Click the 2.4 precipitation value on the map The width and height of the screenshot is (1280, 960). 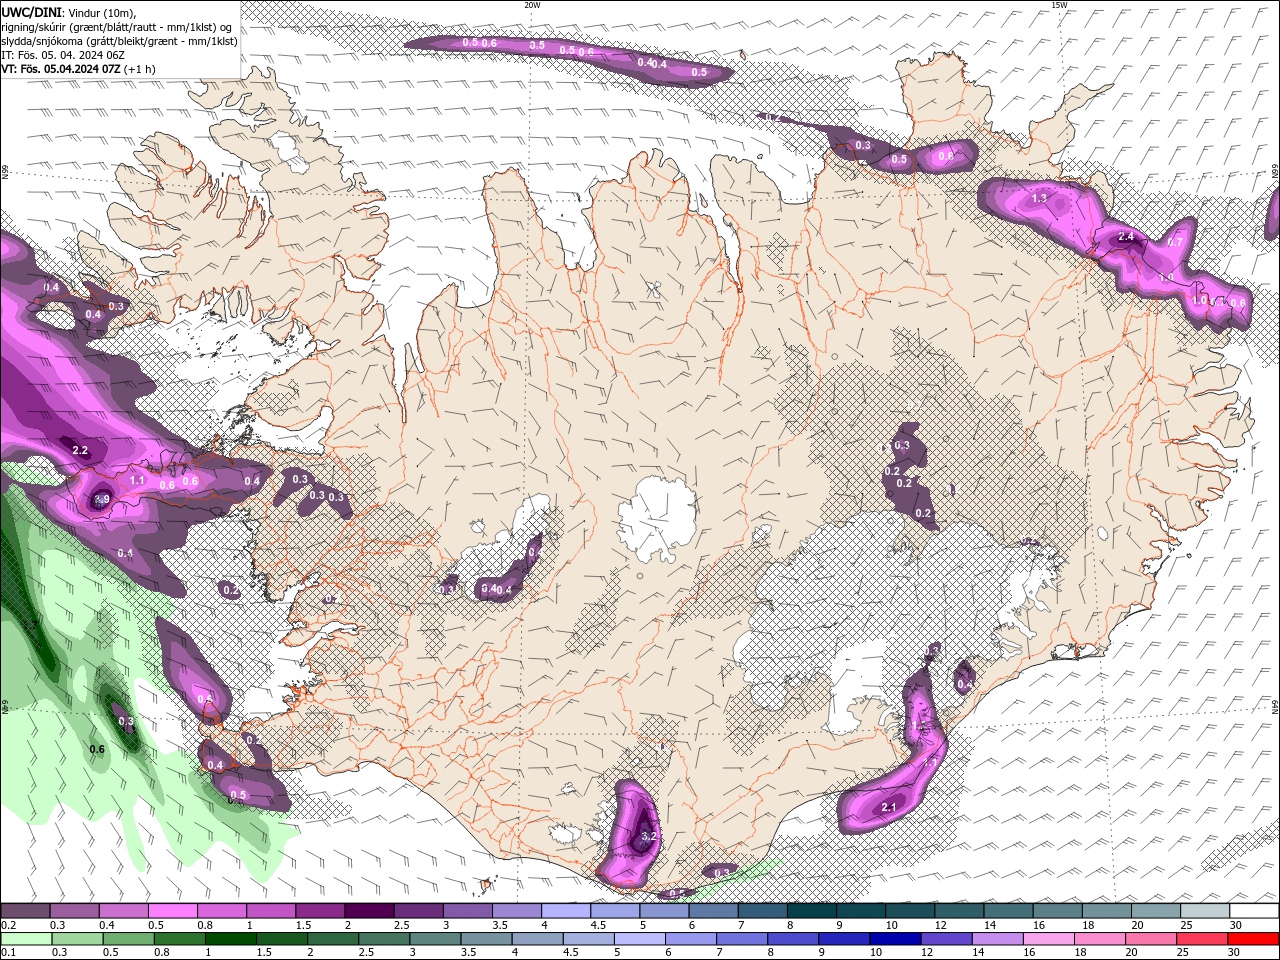1126,237
